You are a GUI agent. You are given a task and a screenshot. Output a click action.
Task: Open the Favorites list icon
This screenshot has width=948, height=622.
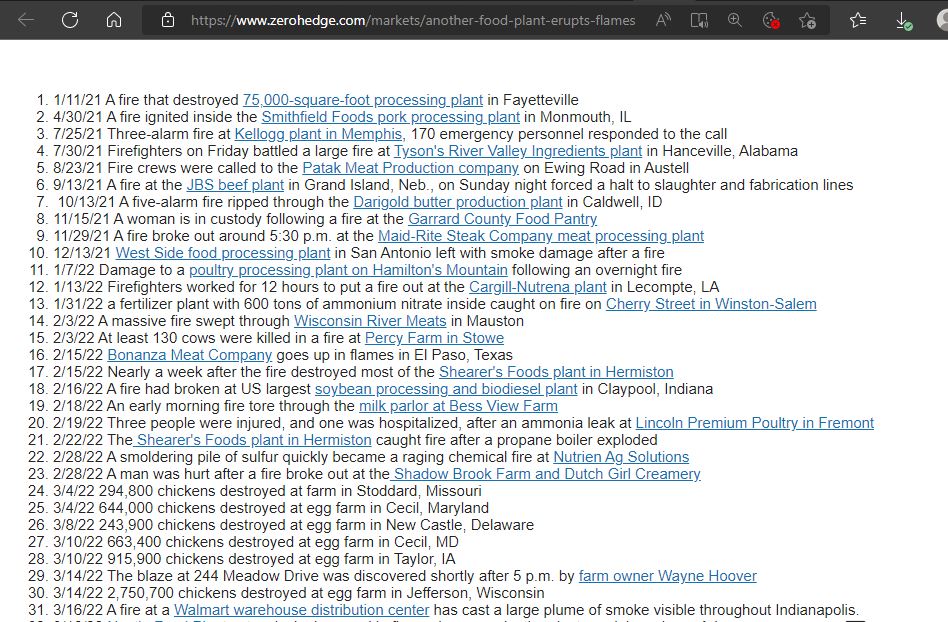(x=857, y=20)
